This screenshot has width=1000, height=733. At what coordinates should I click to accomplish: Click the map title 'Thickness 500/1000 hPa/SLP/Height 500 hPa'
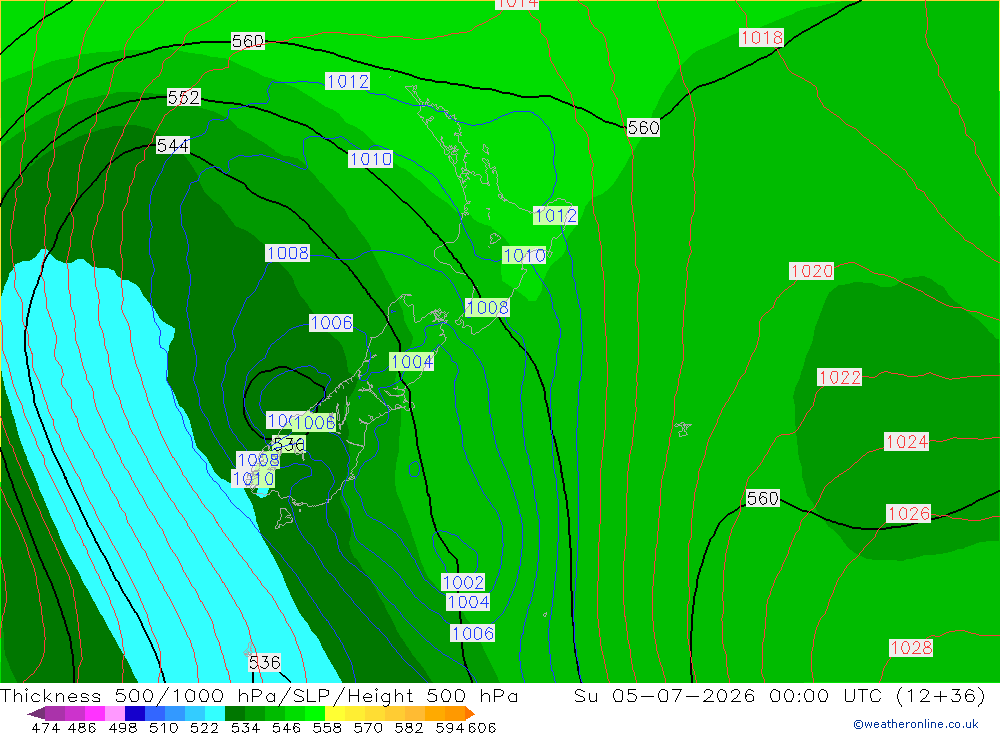click(x=259, y=695)
